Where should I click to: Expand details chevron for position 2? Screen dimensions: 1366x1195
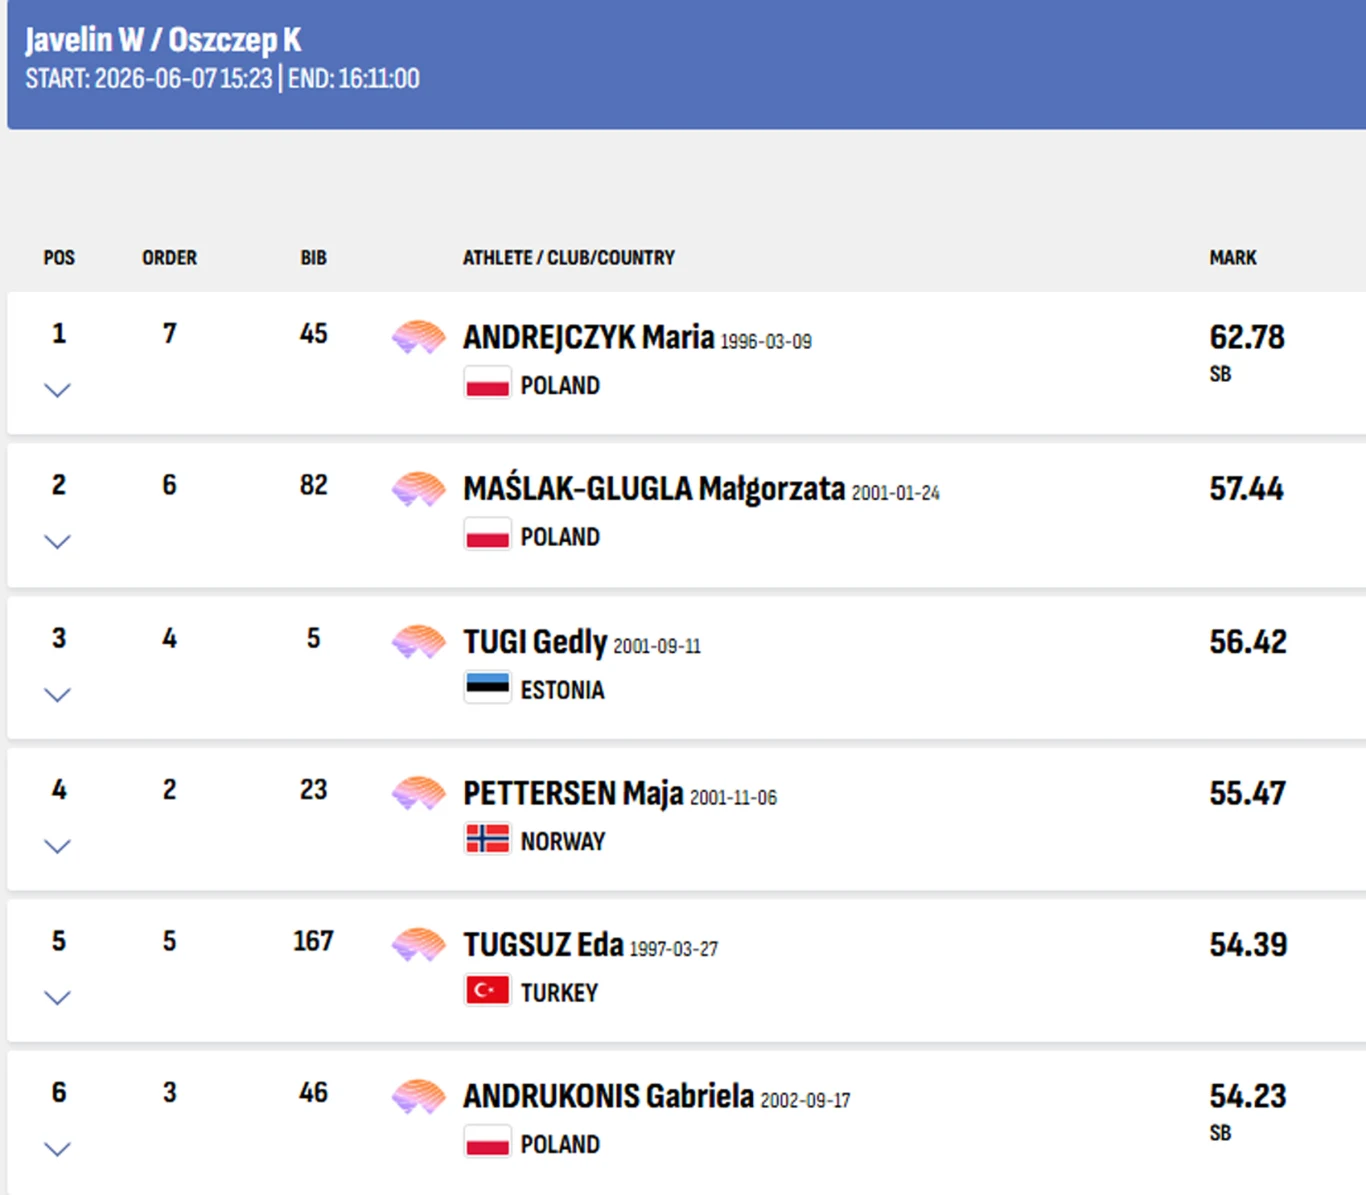[x=58, y=542]
